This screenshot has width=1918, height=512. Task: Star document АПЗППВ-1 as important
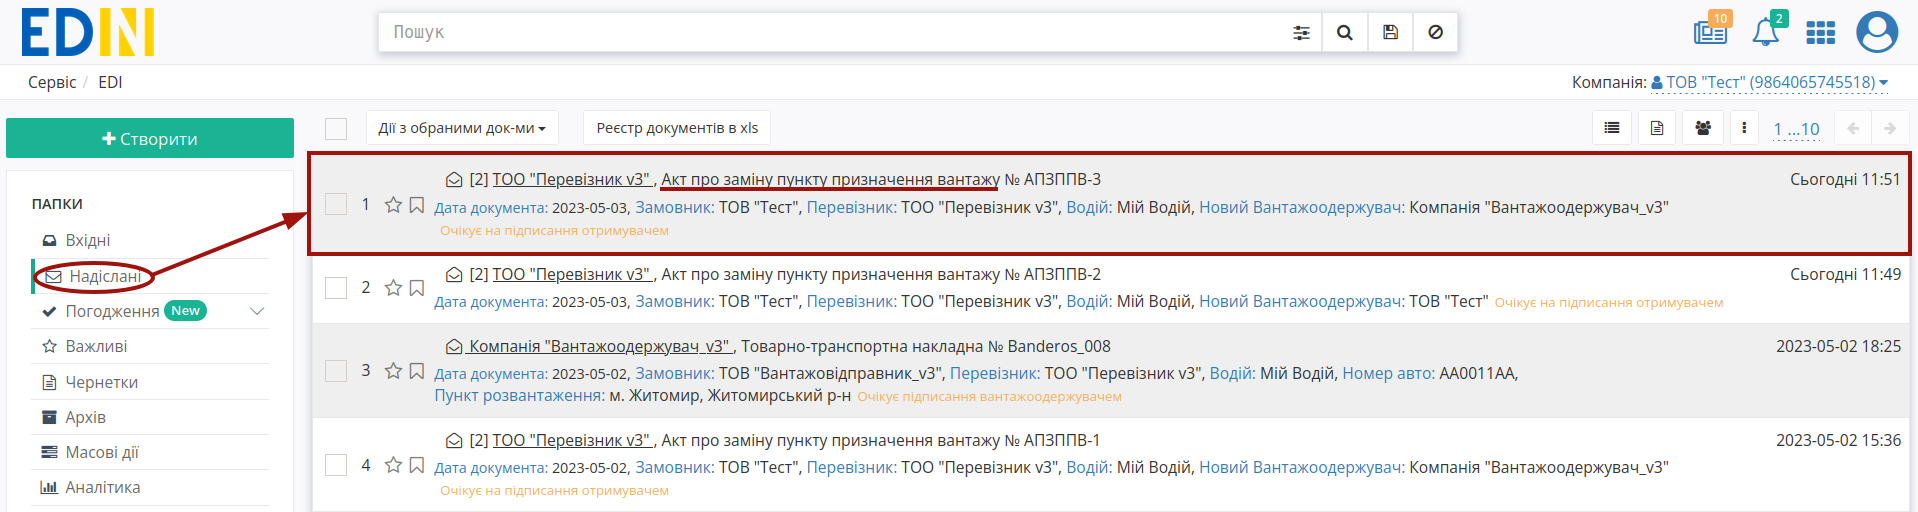(x=393, y=465)
